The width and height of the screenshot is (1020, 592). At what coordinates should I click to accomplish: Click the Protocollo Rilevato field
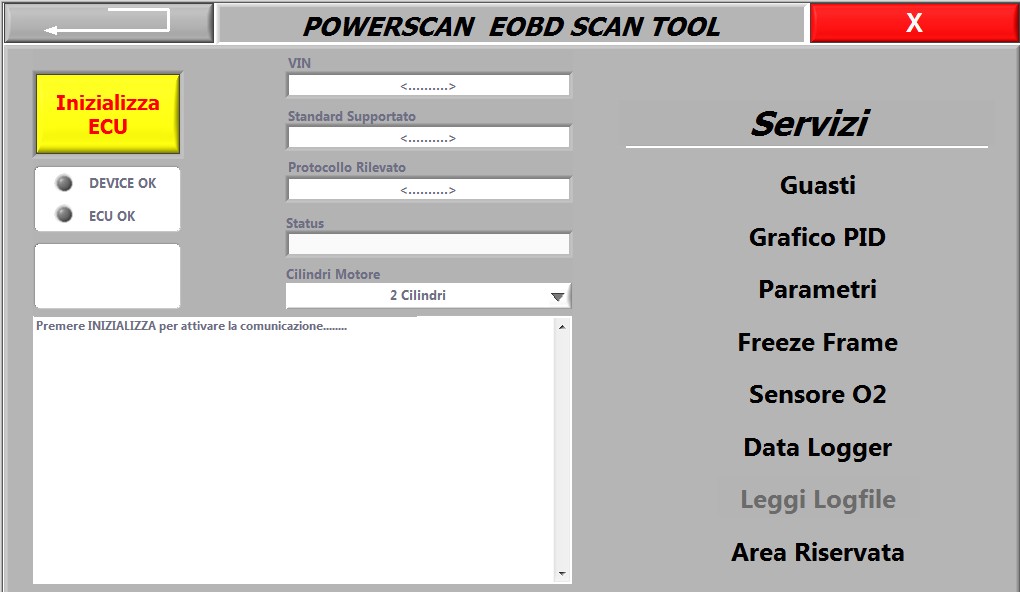pos(428,190)
